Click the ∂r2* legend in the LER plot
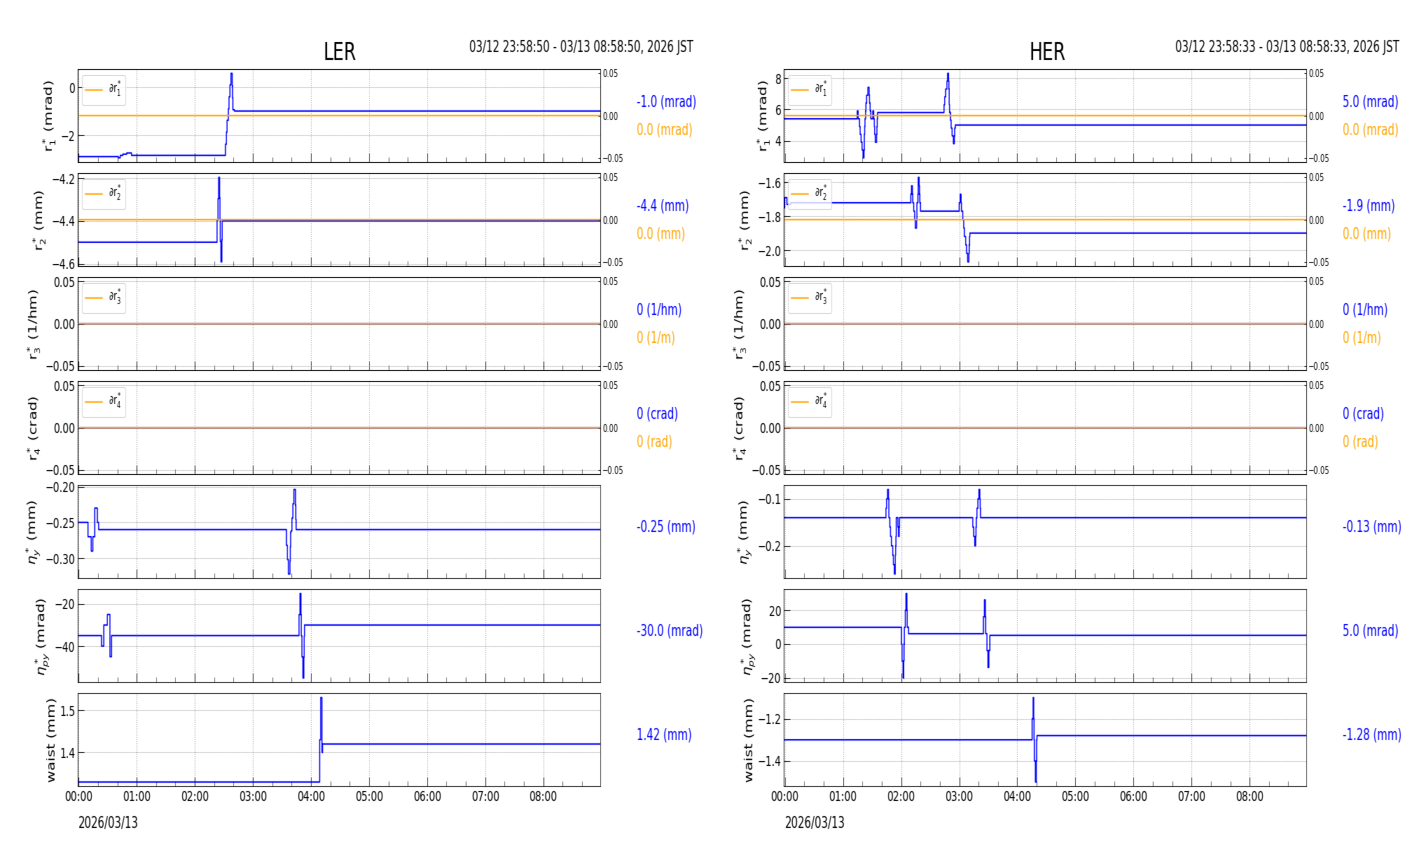This screenshot has height=864, width=1412. click(104, 194)
